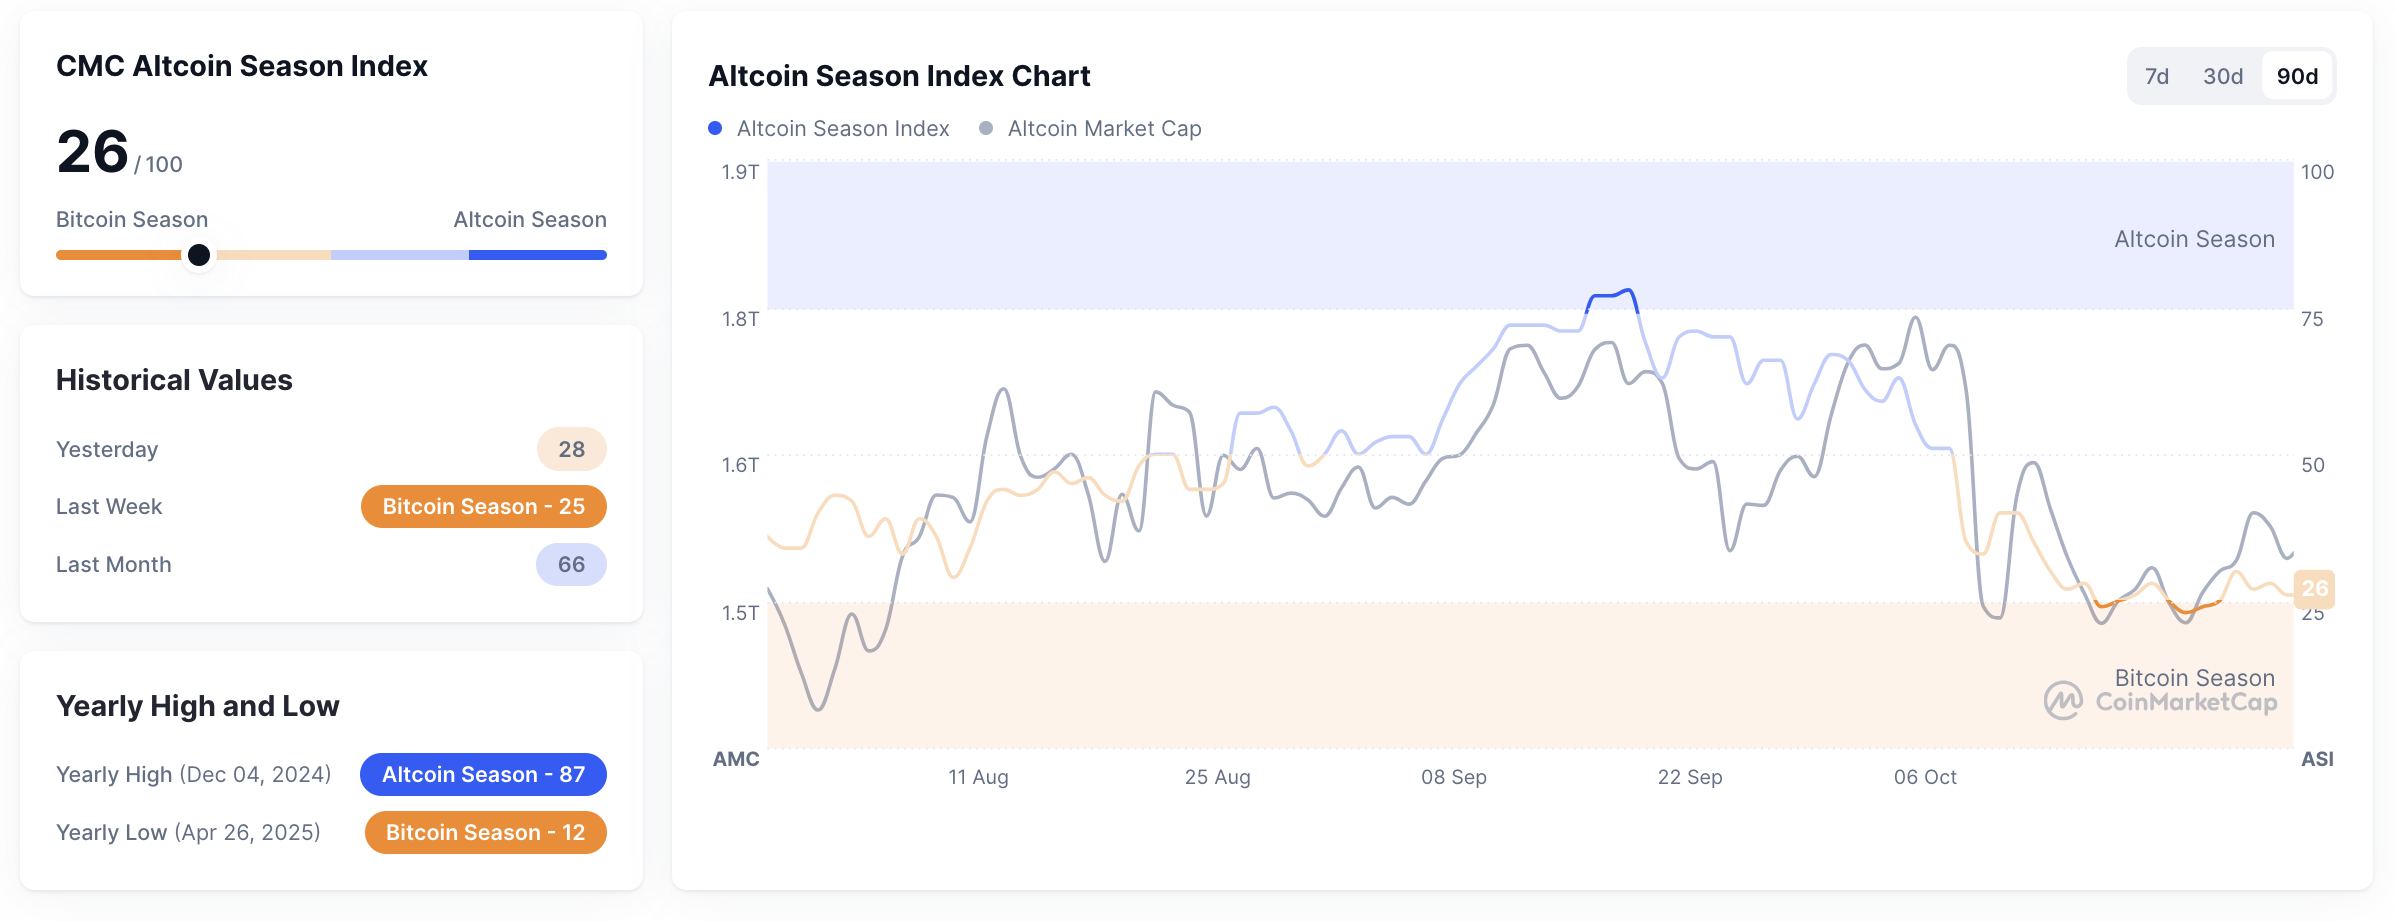Click the CoinMarketCap watermark logo icon

click(2063, 701)
